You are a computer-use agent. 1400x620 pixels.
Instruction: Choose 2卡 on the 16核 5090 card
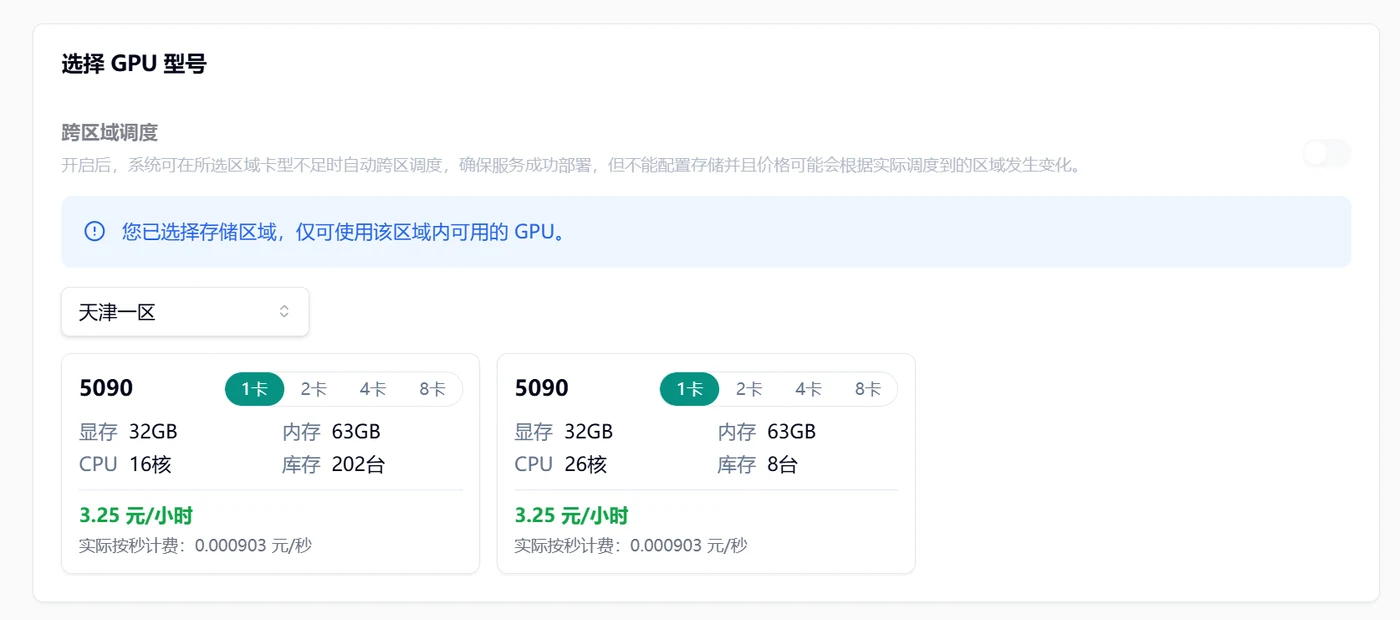(314, 389)
